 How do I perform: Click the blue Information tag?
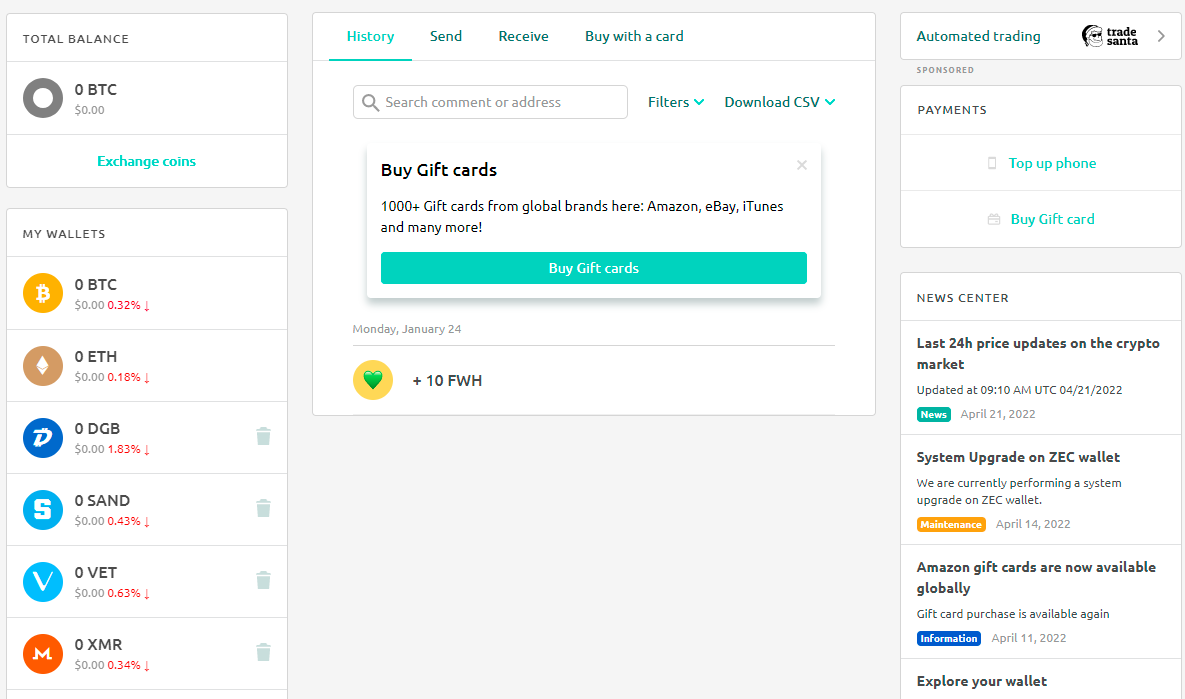(x=948, y=639)
